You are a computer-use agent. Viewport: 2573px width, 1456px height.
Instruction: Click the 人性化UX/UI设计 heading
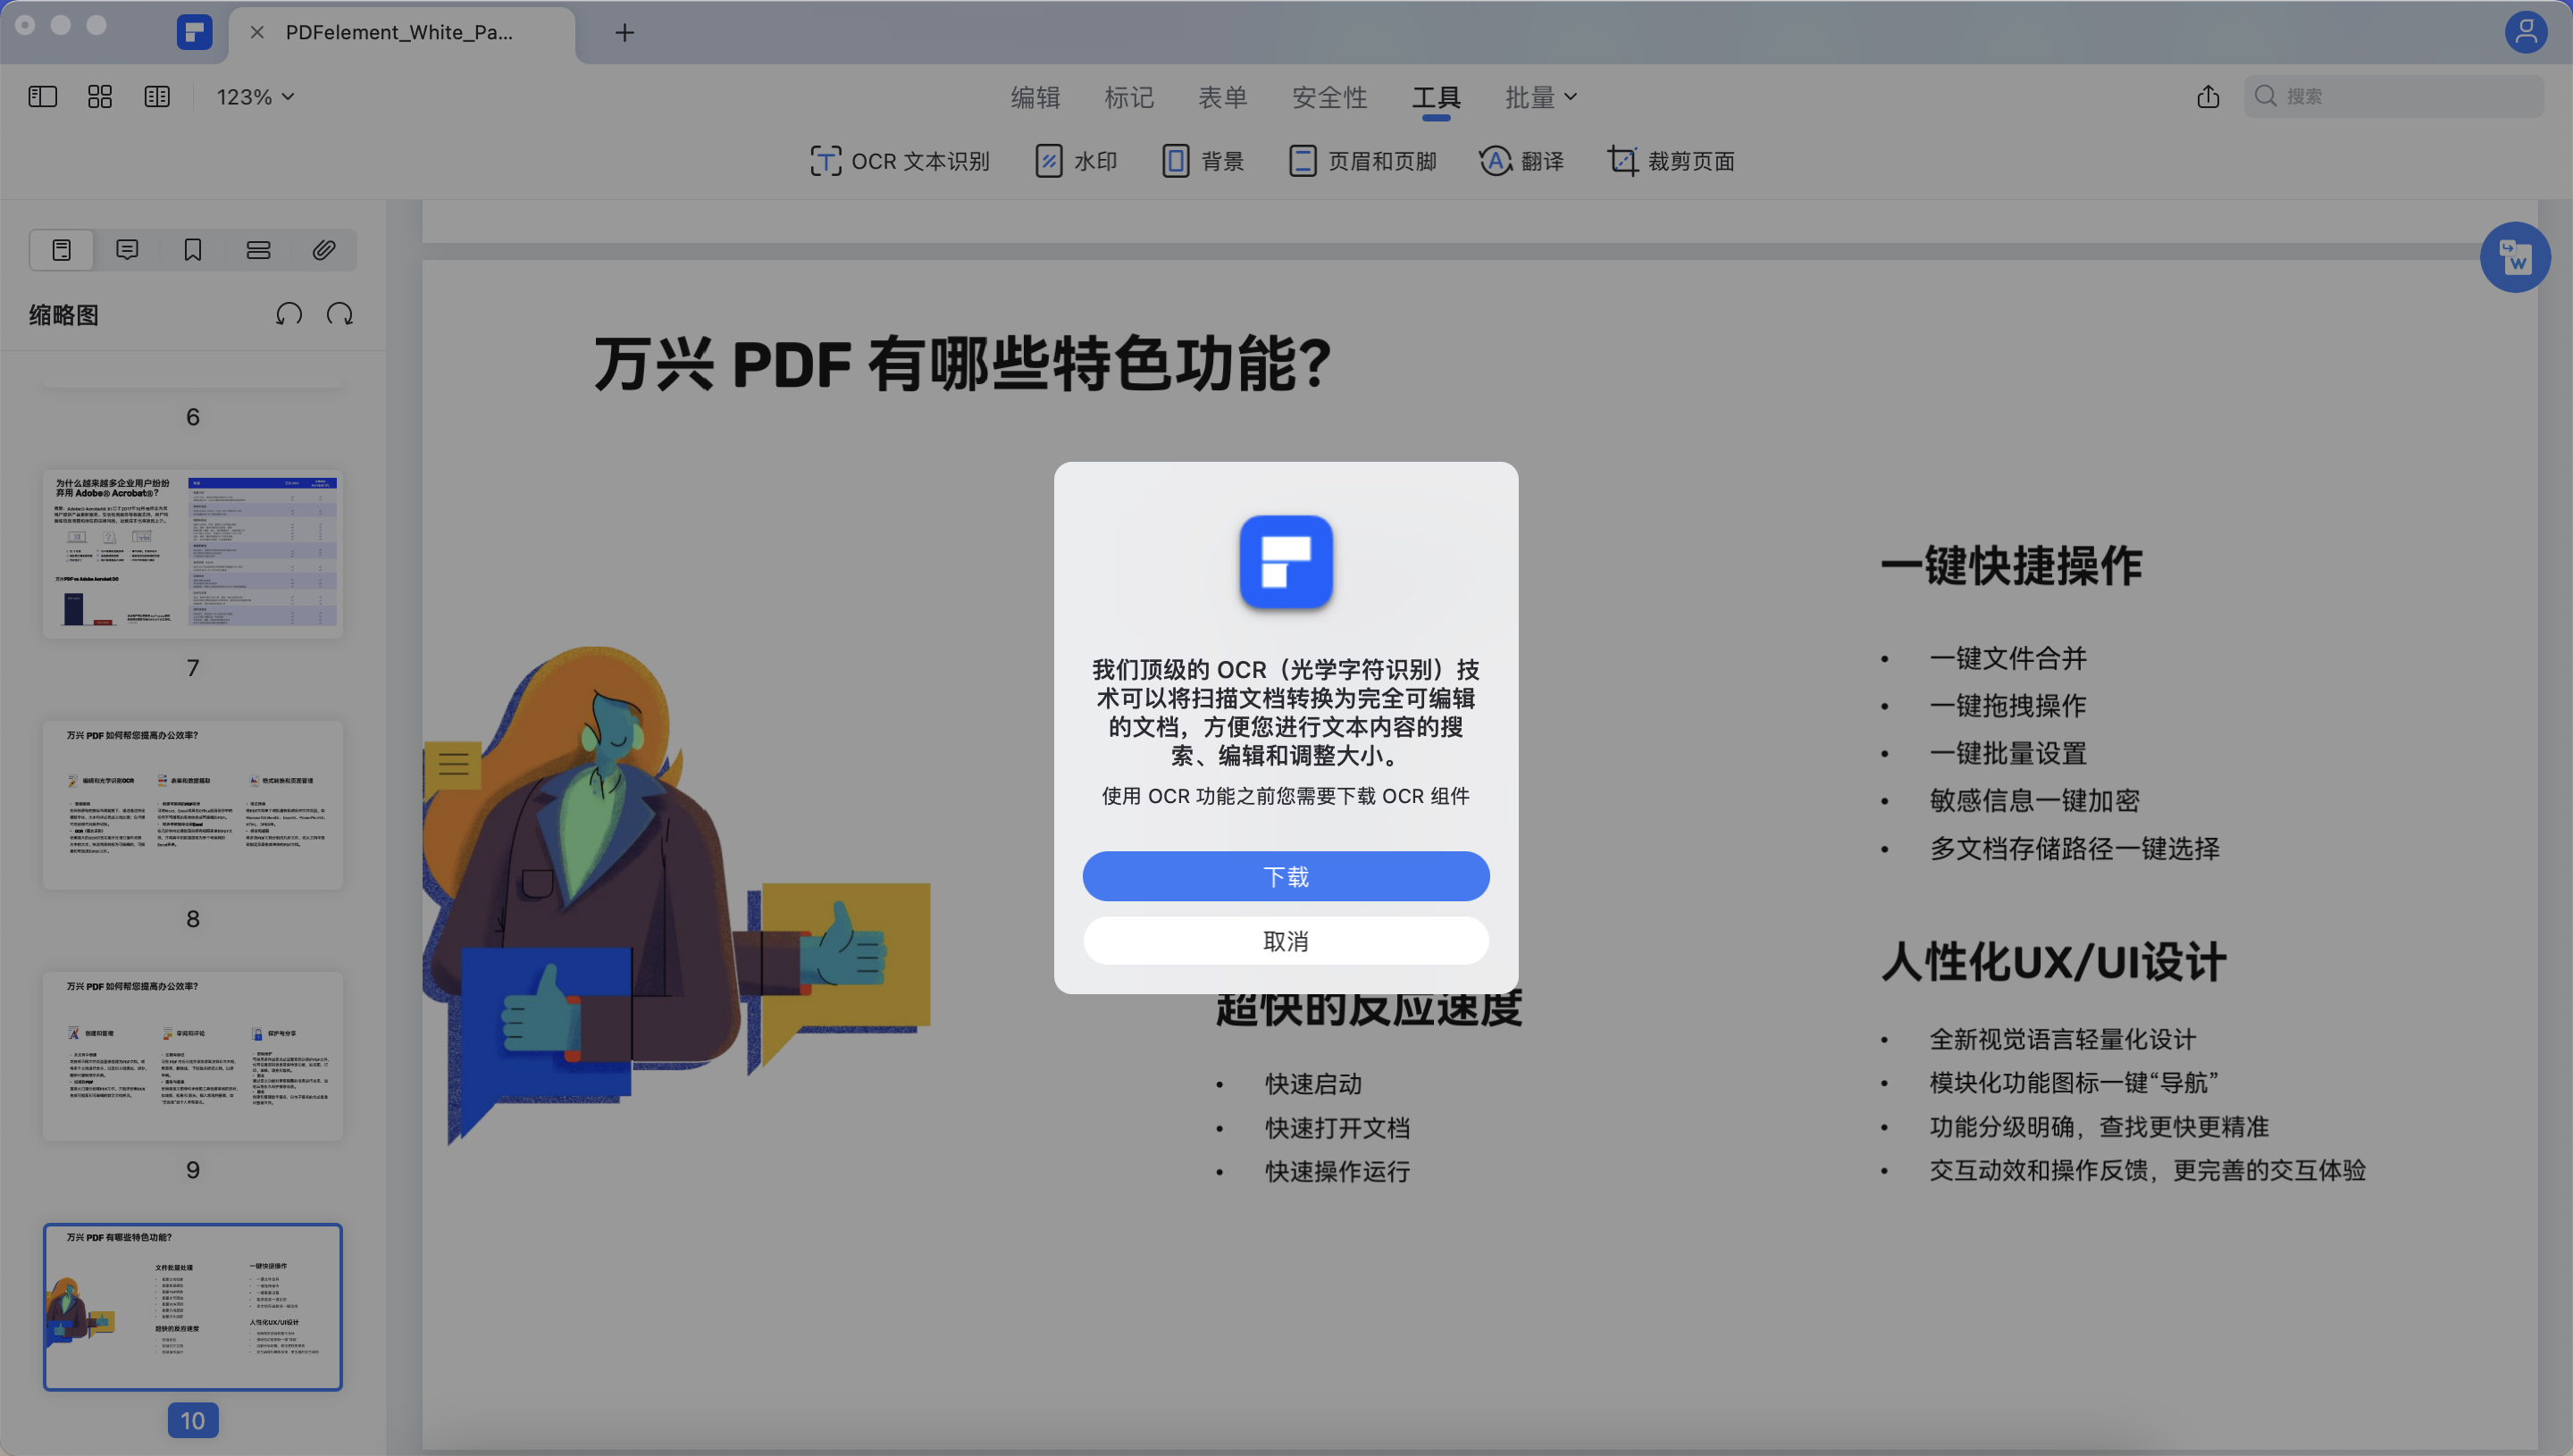tap(2054, 962)
